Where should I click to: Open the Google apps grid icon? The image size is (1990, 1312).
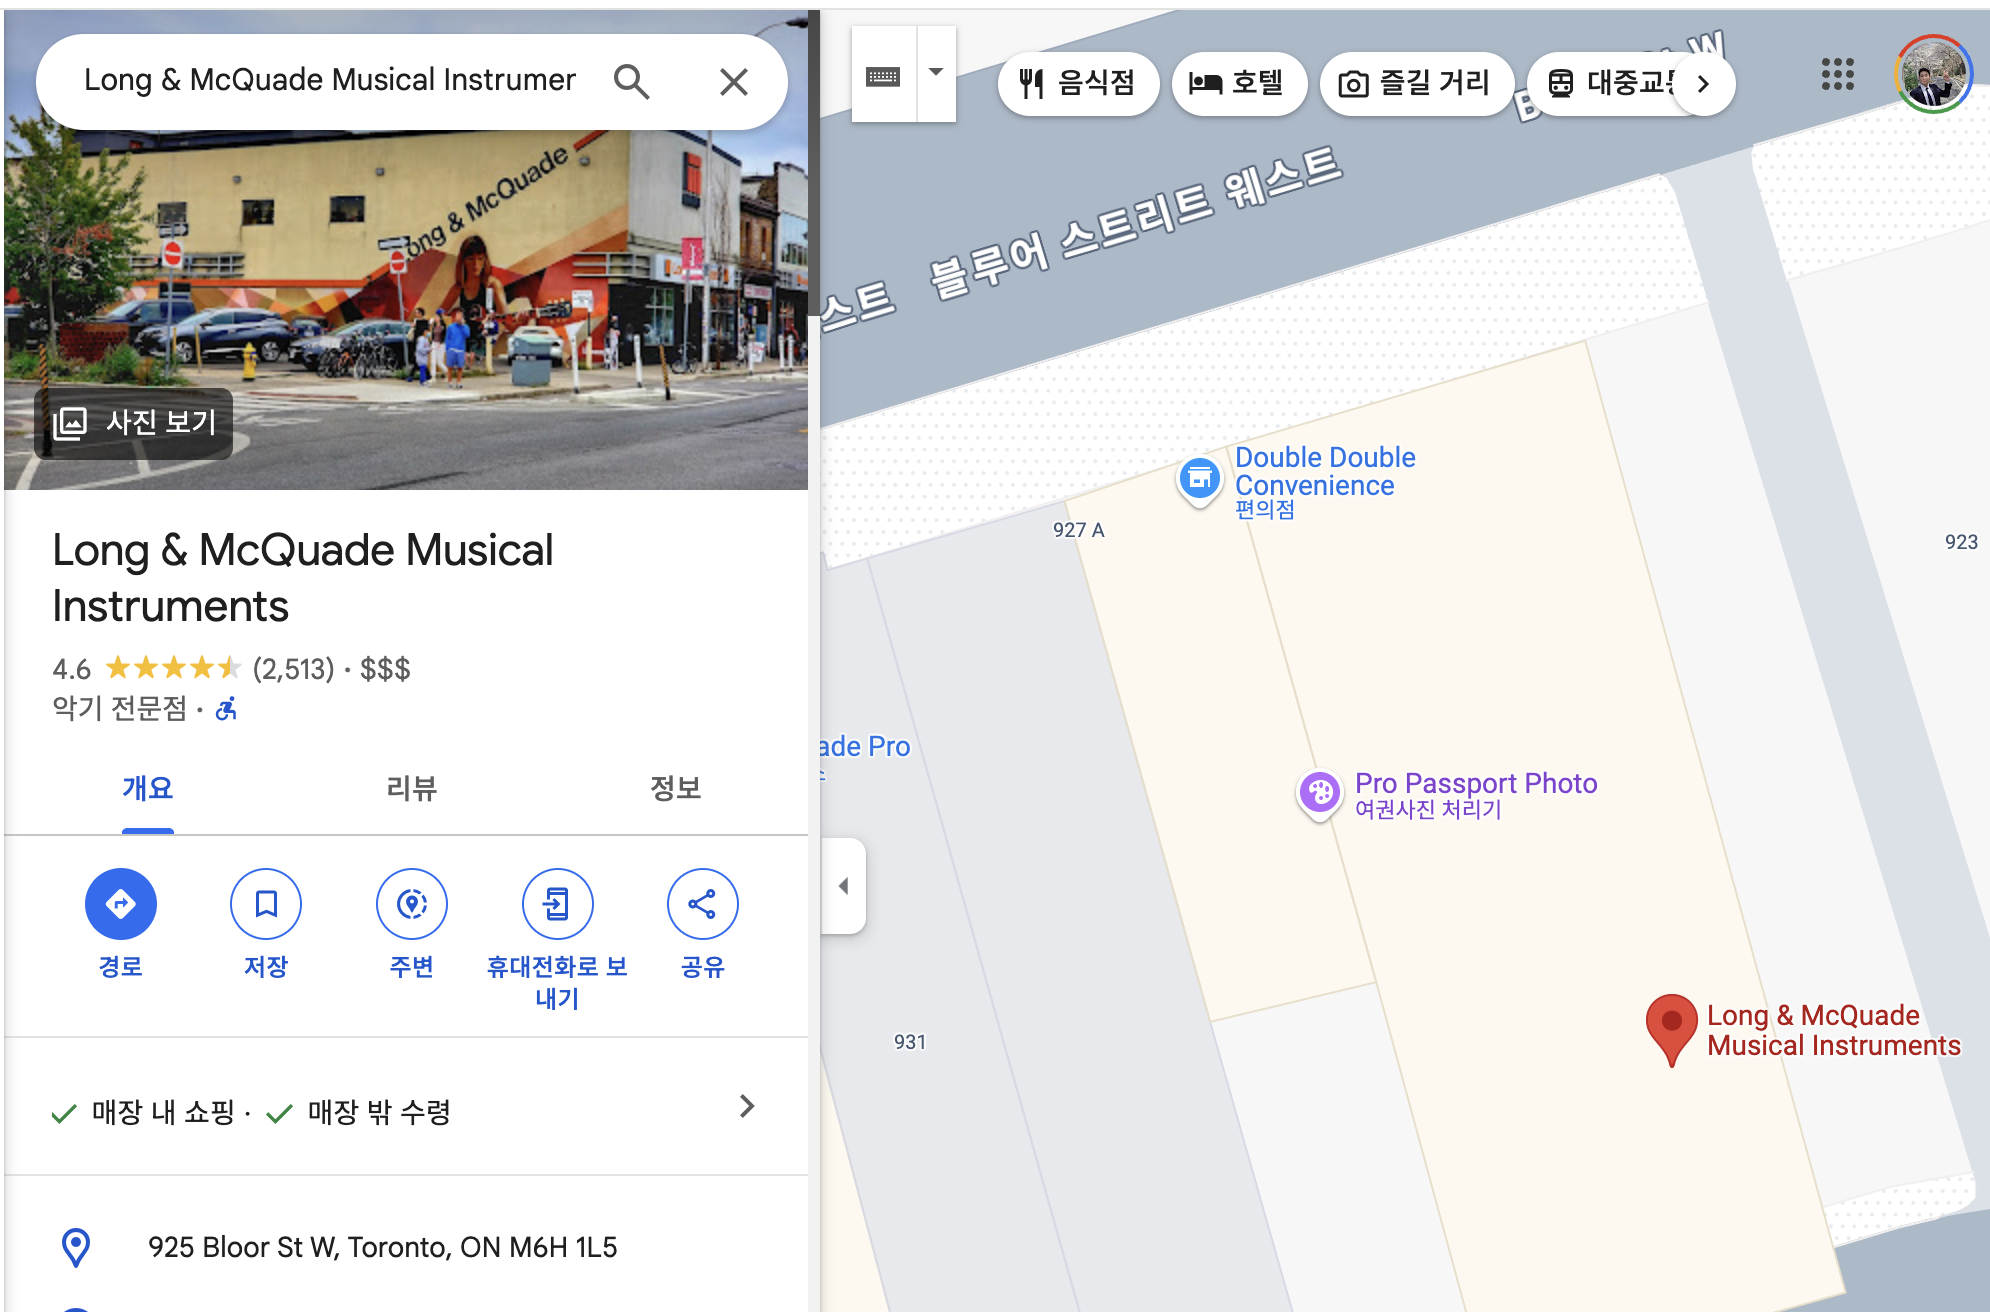[x=1837, y=74]
